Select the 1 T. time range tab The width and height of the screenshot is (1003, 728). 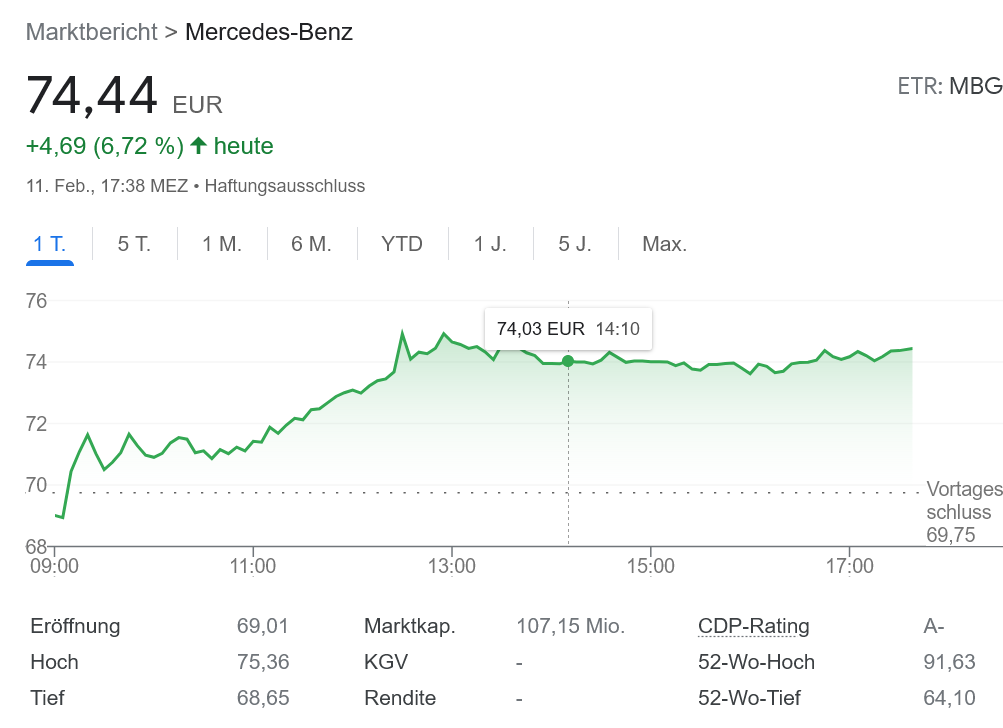coord(50,244)
